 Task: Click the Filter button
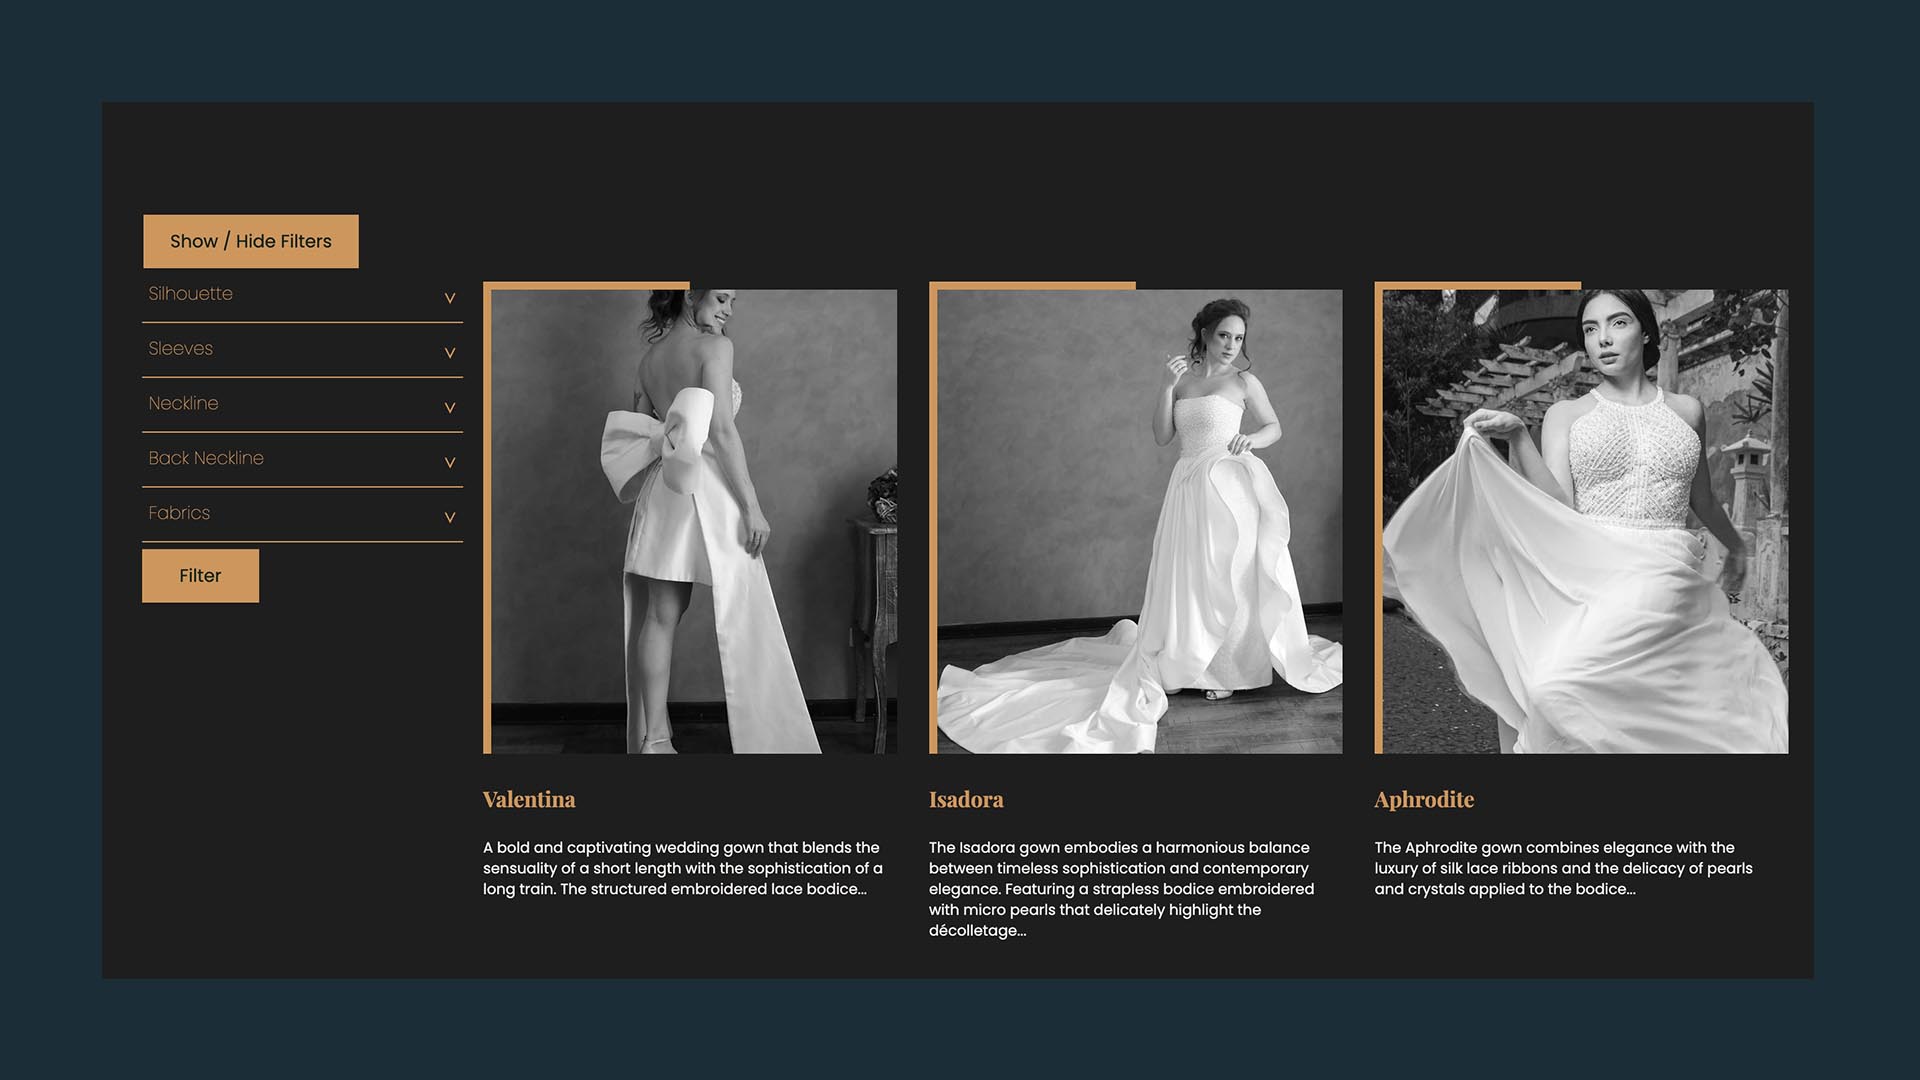pos(200,576)
